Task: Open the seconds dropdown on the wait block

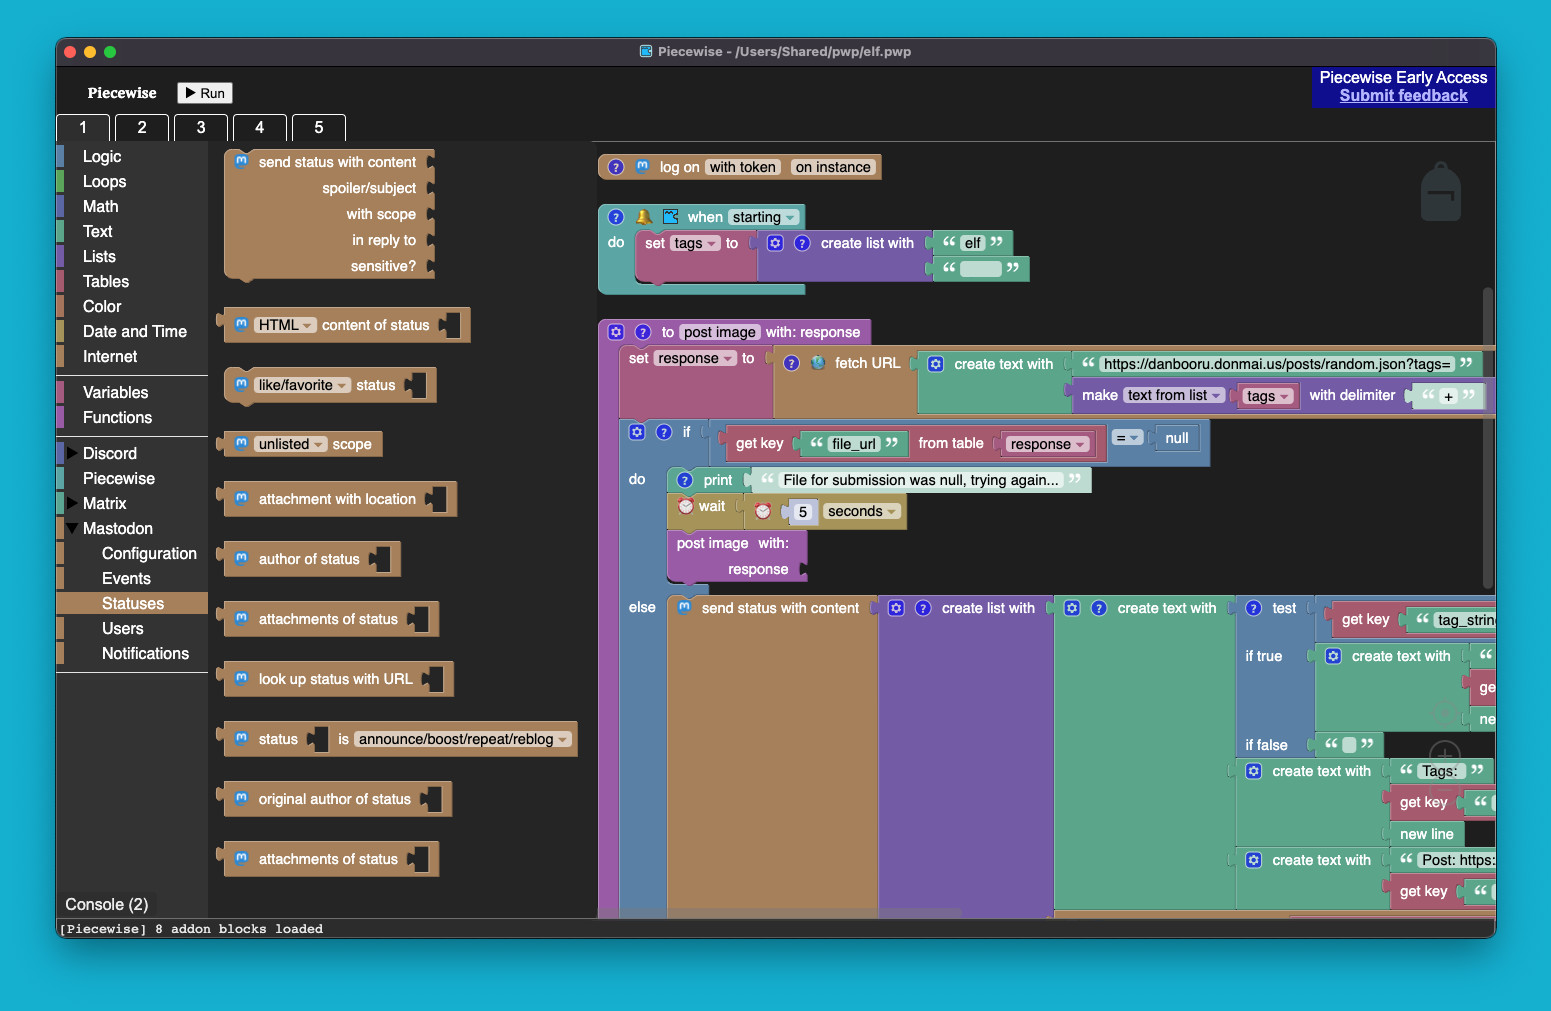Action: (x=861, y=511)
